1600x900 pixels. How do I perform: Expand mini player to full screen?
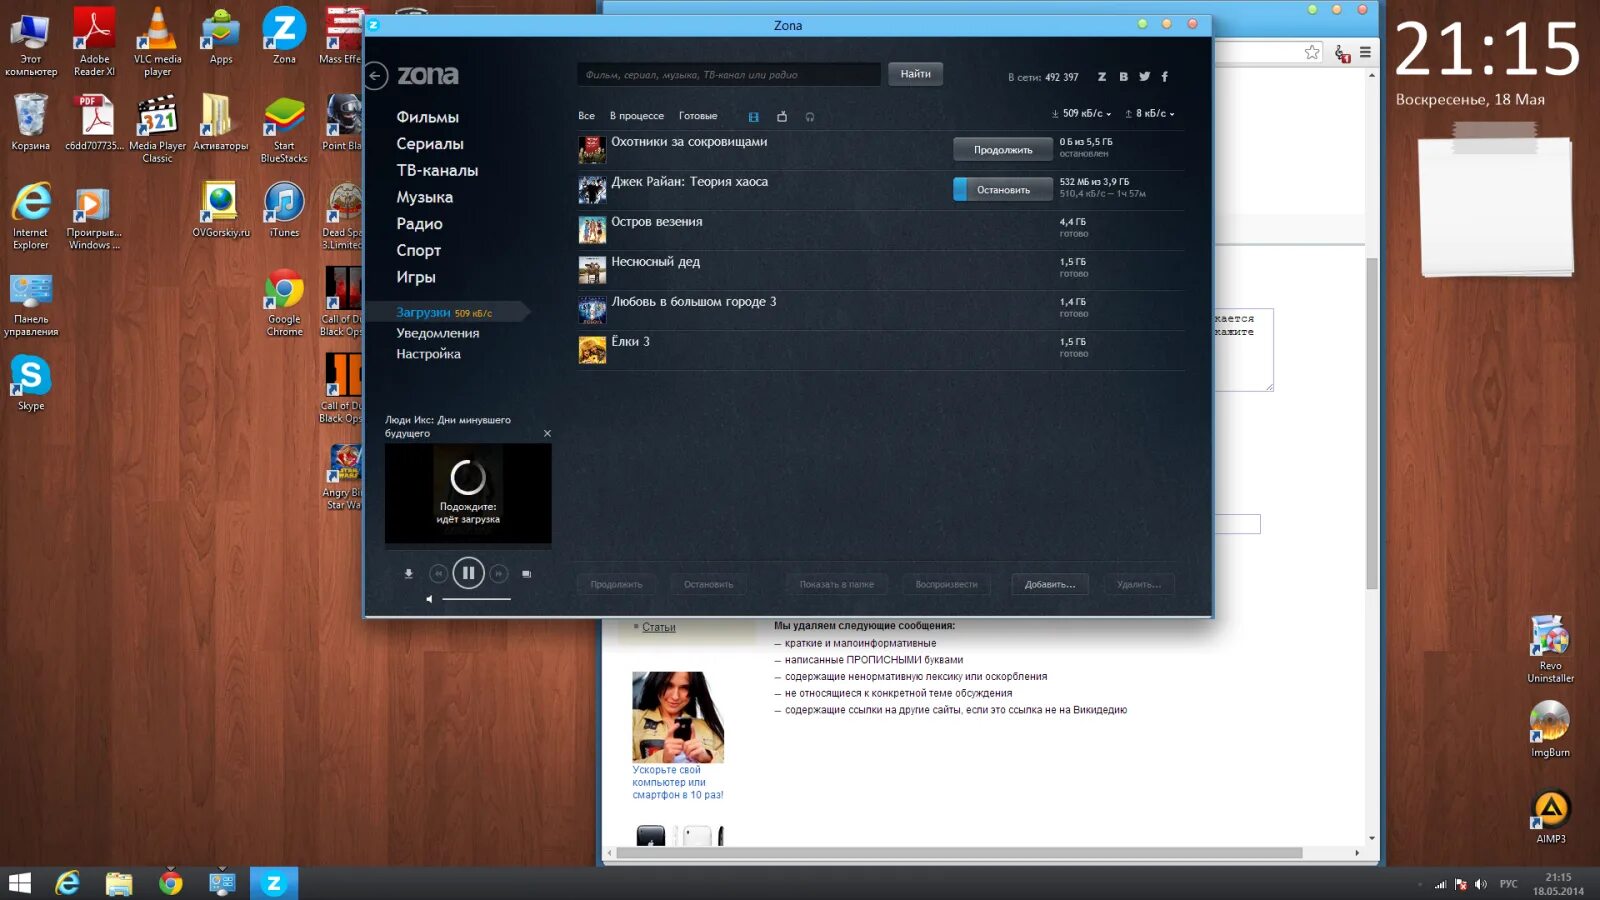[x=527, y=574]
